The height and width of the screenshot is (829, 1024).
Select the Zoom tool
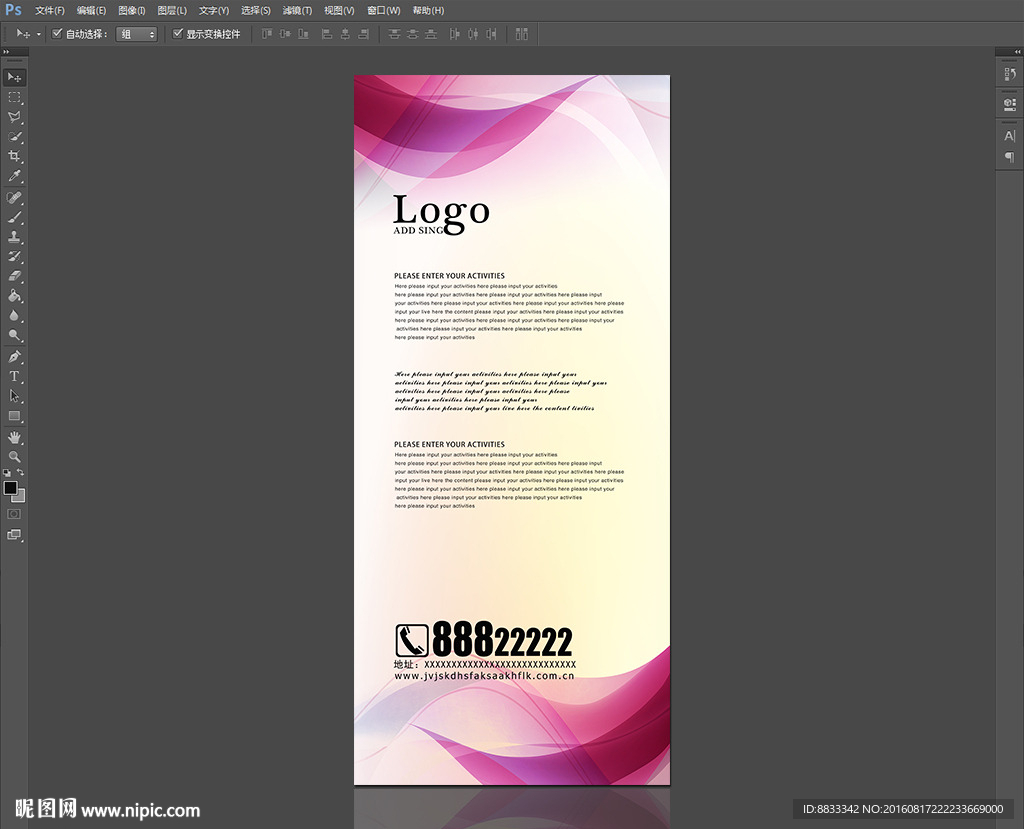(14, 457)
